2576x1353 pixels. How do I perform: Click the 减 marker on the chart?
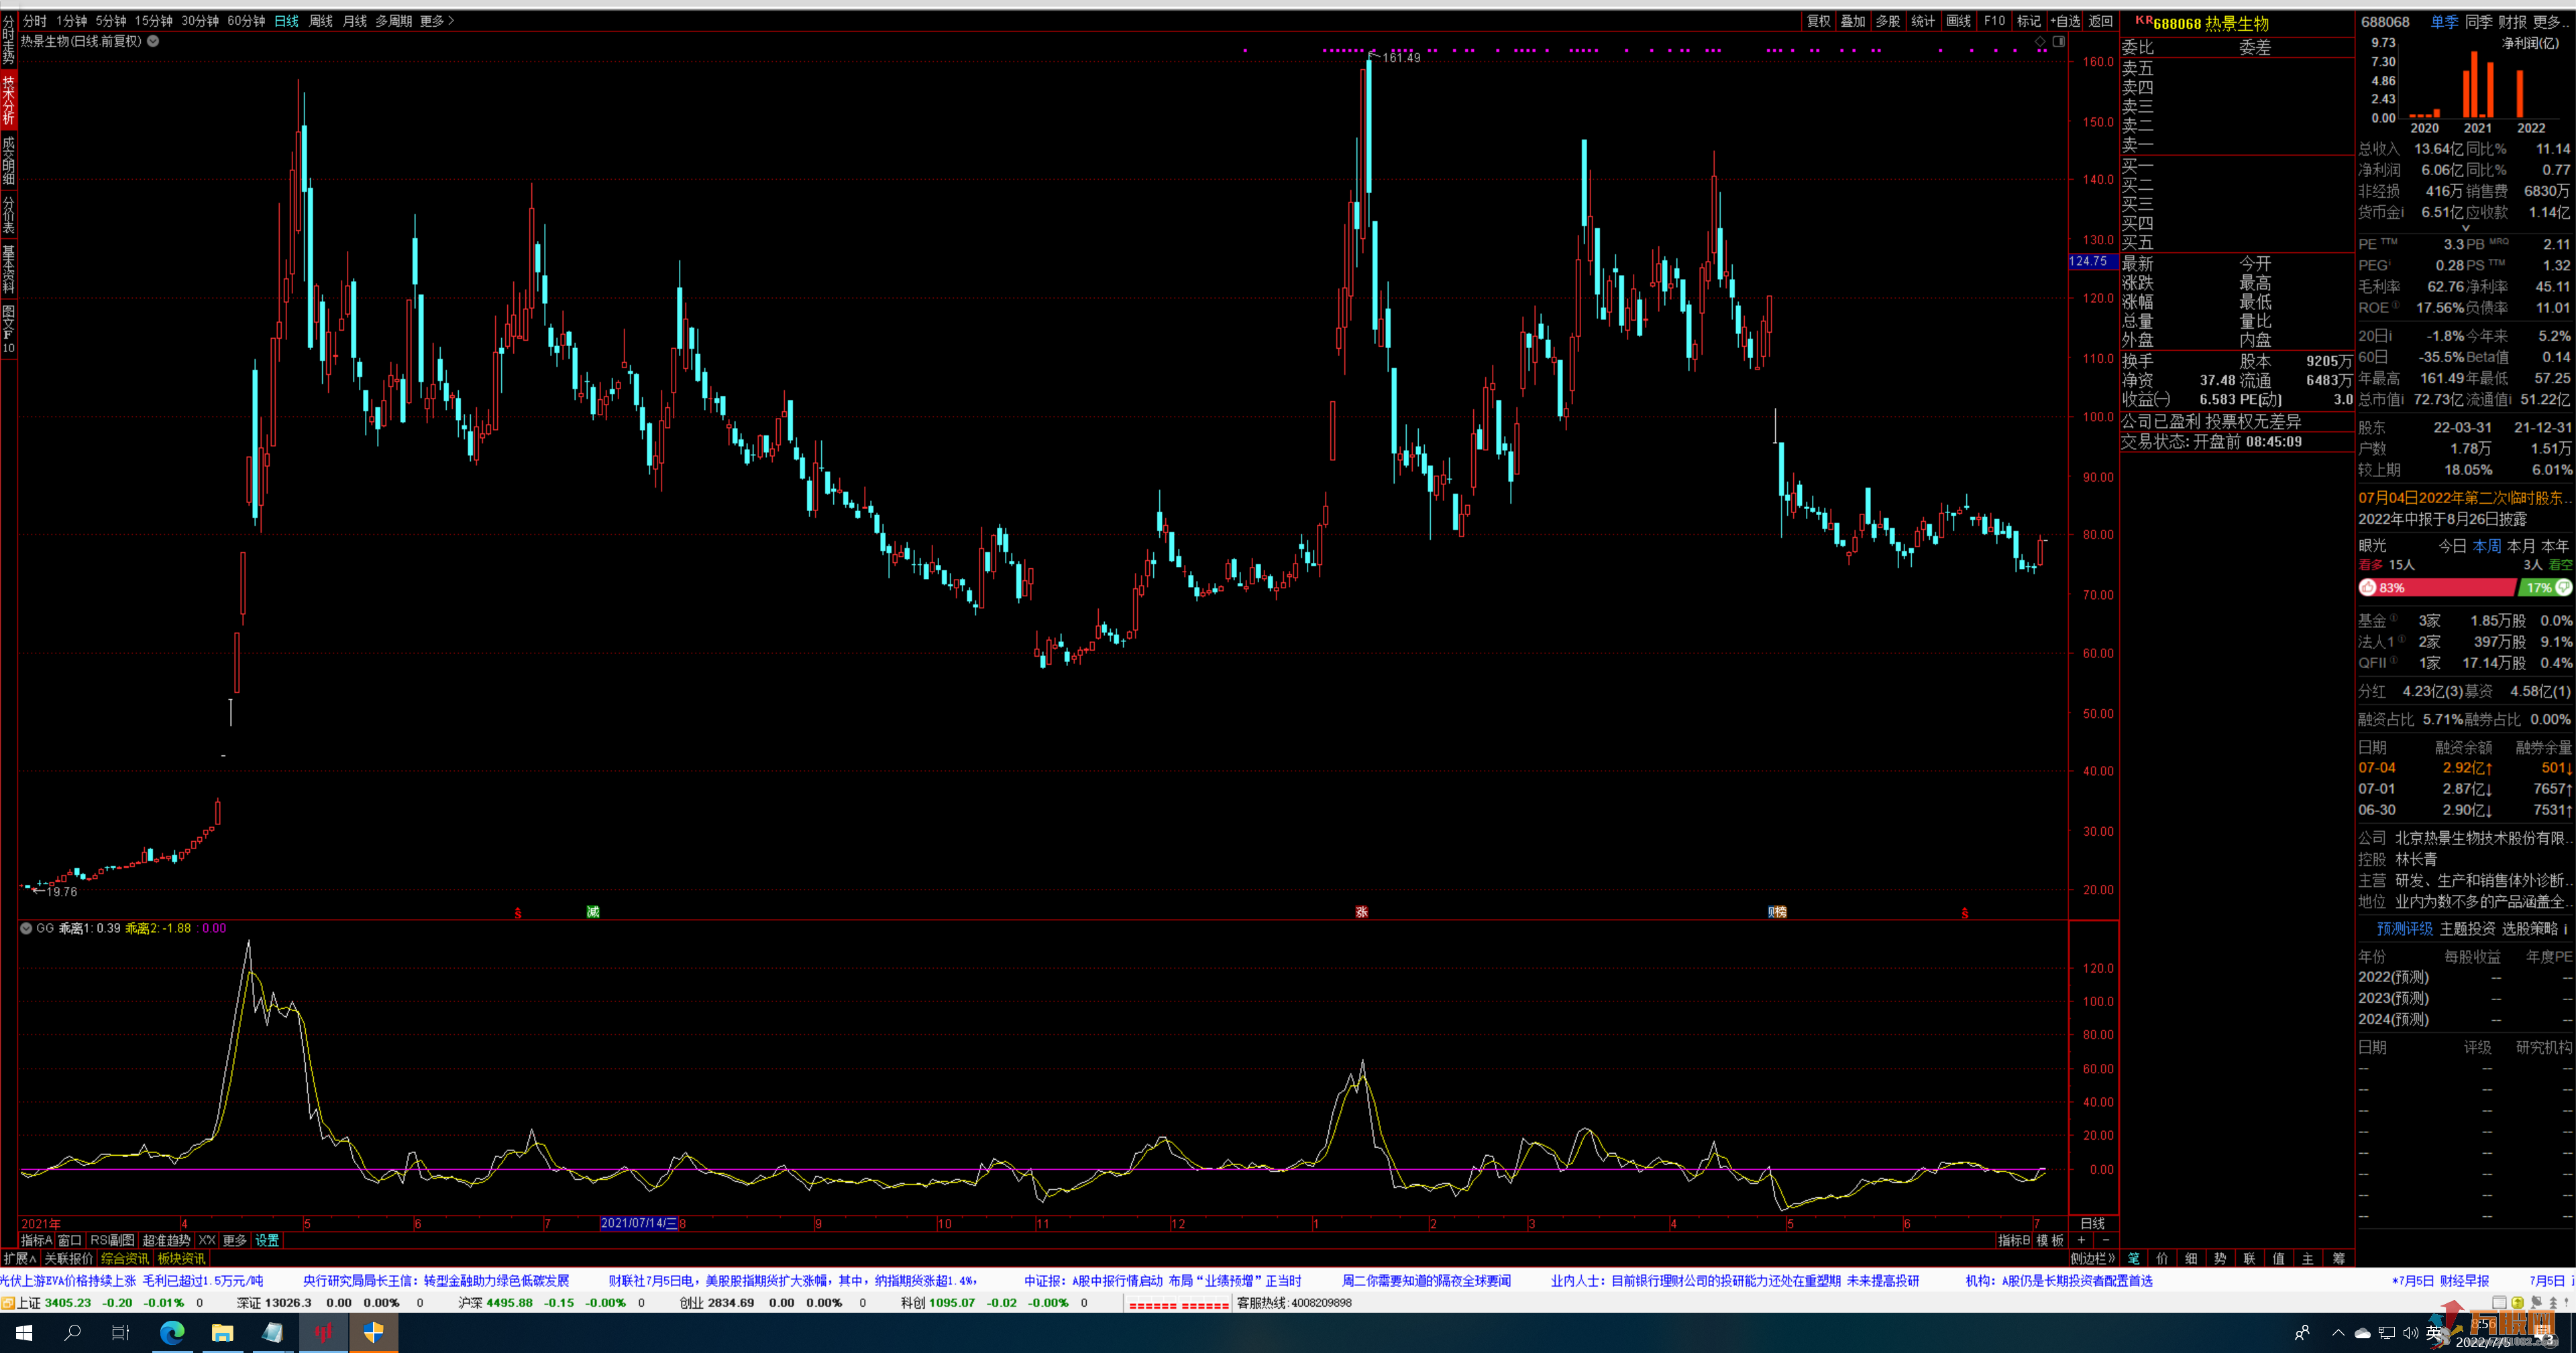click(x=593, y=911)
